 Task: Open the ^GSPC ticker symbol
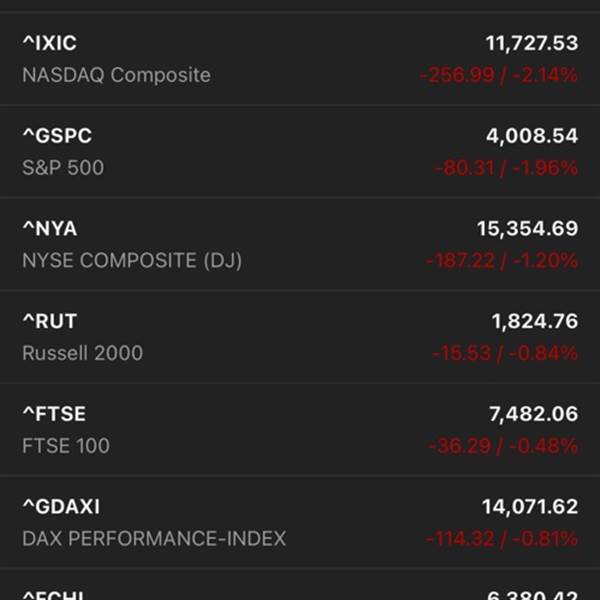pos(57,136)
